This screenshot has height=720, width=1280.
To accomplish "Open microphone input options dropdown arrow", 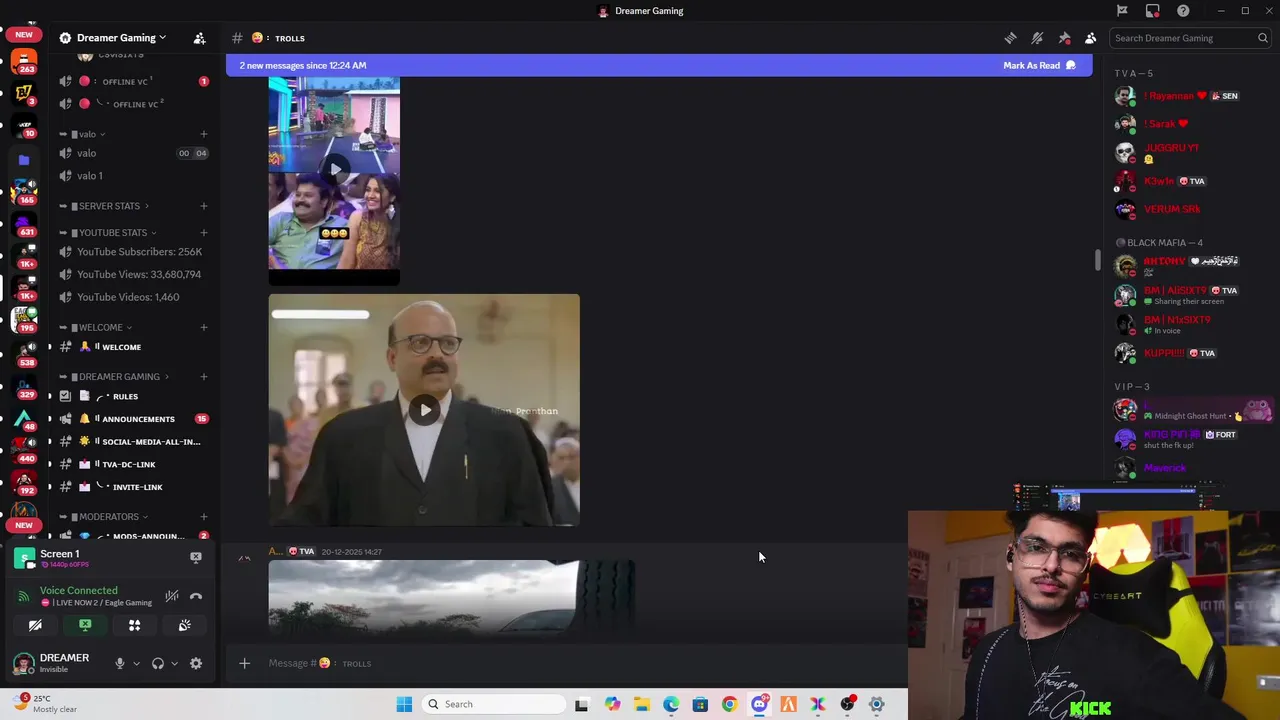I will [x=136, y=663].
